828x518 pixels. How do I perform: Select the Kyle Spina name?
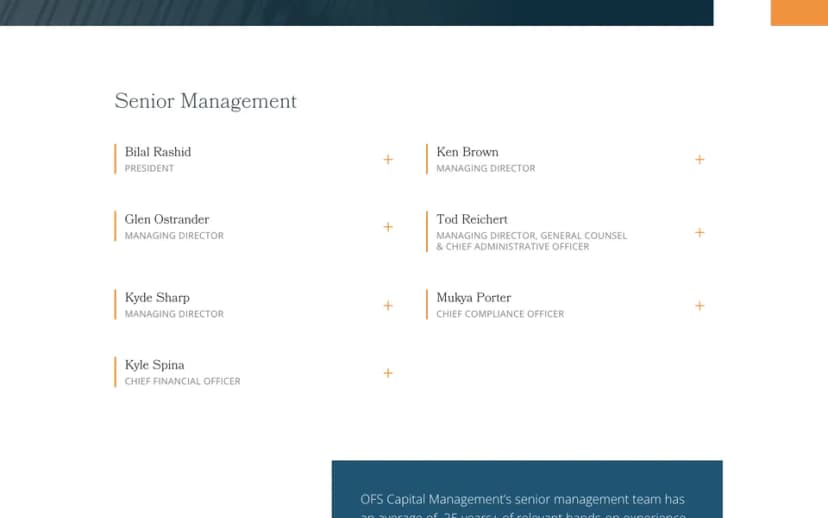[154, 365]
